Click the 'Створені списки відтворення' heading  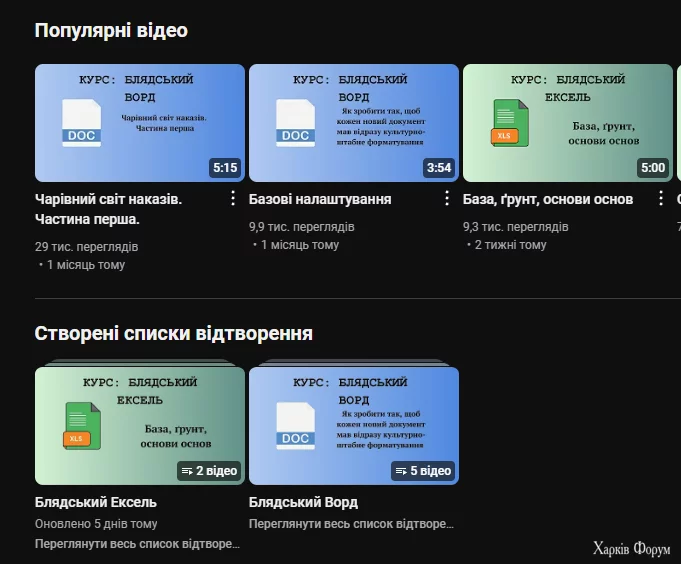174,333
